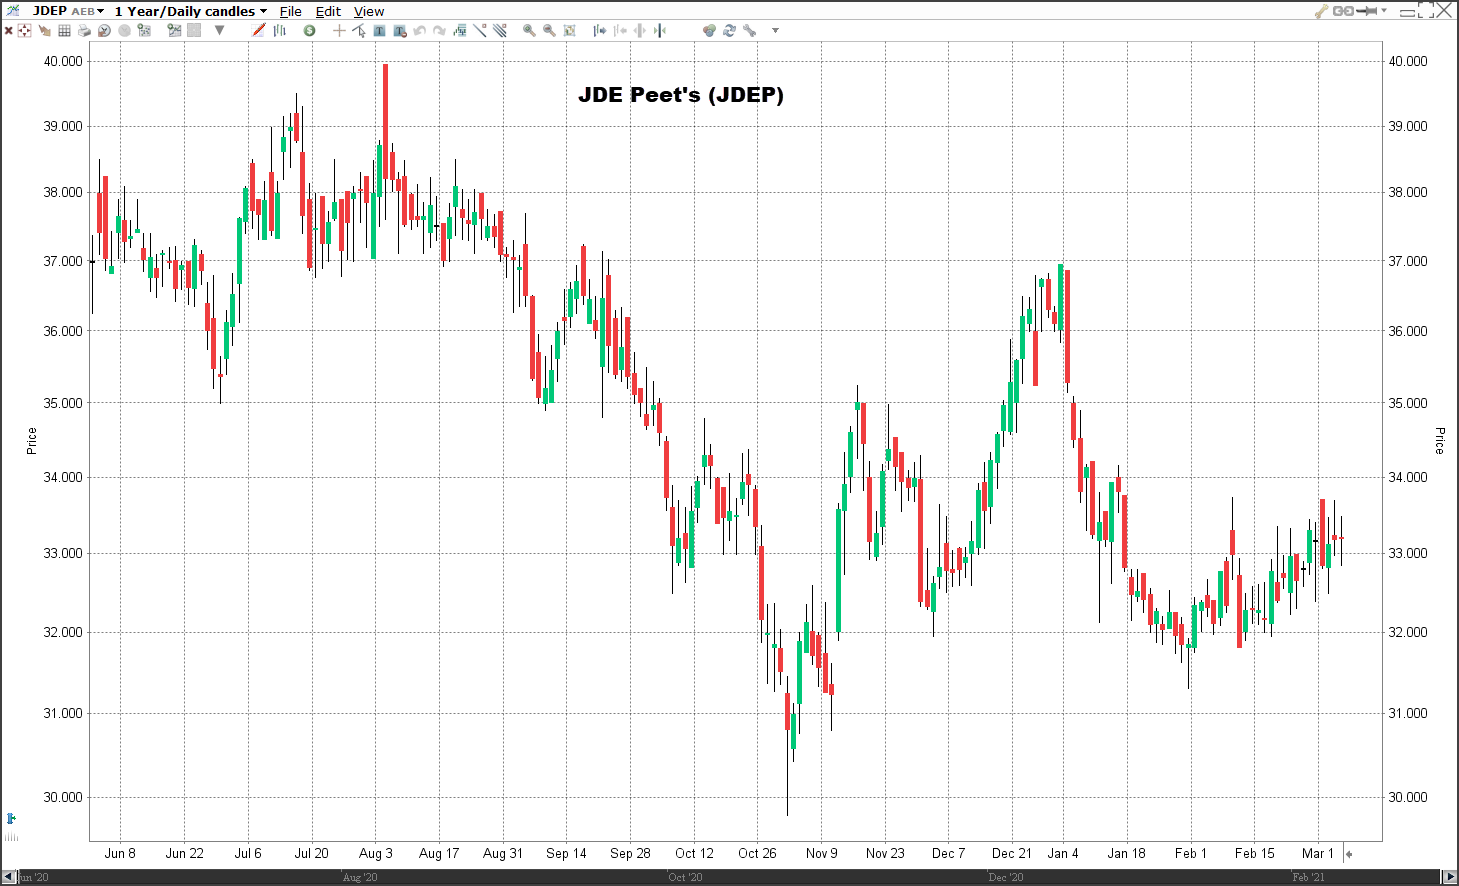Click the red X icon in the toolbar
Image resolution: width=1459 pixels, height=886 pixels.
pos(8,30)
